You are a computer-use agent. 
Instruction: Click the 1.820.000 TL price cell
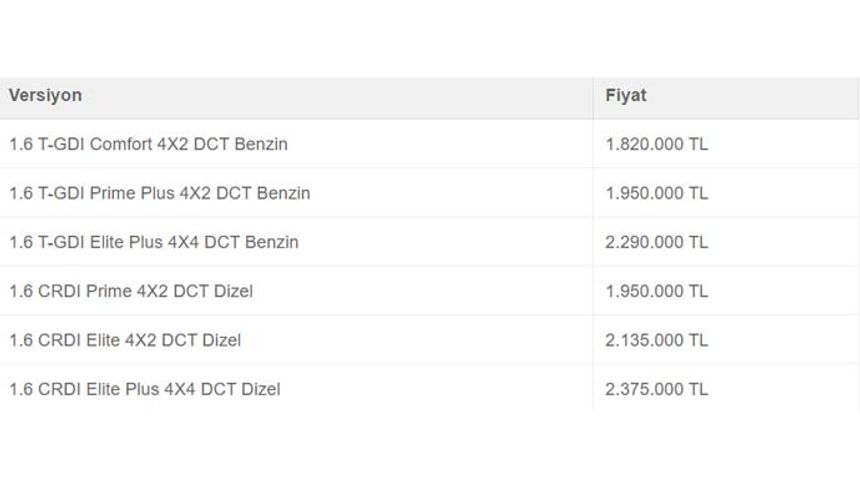657,144
